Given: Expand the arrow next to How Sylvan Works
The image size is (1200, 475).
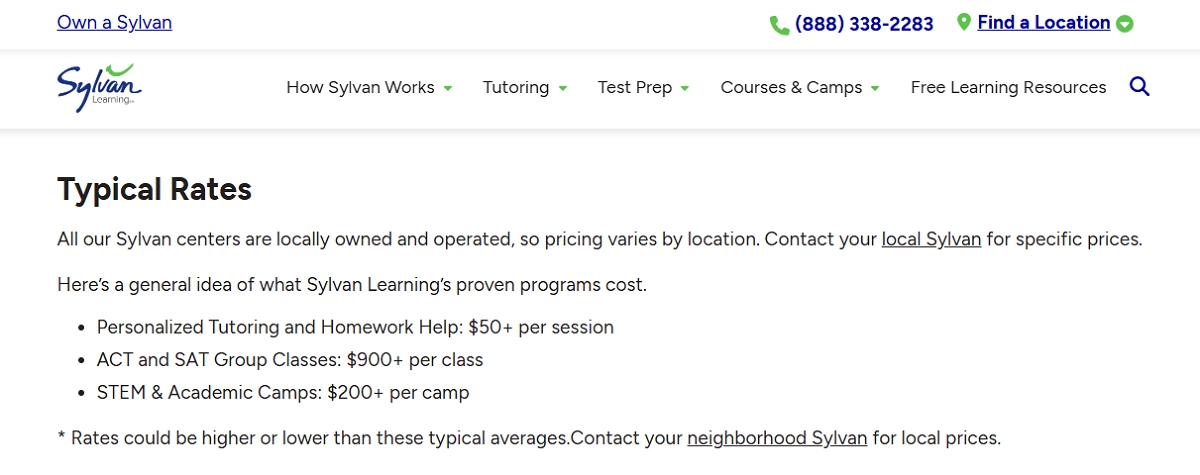Looking at the screenshot, I should 448,88.
